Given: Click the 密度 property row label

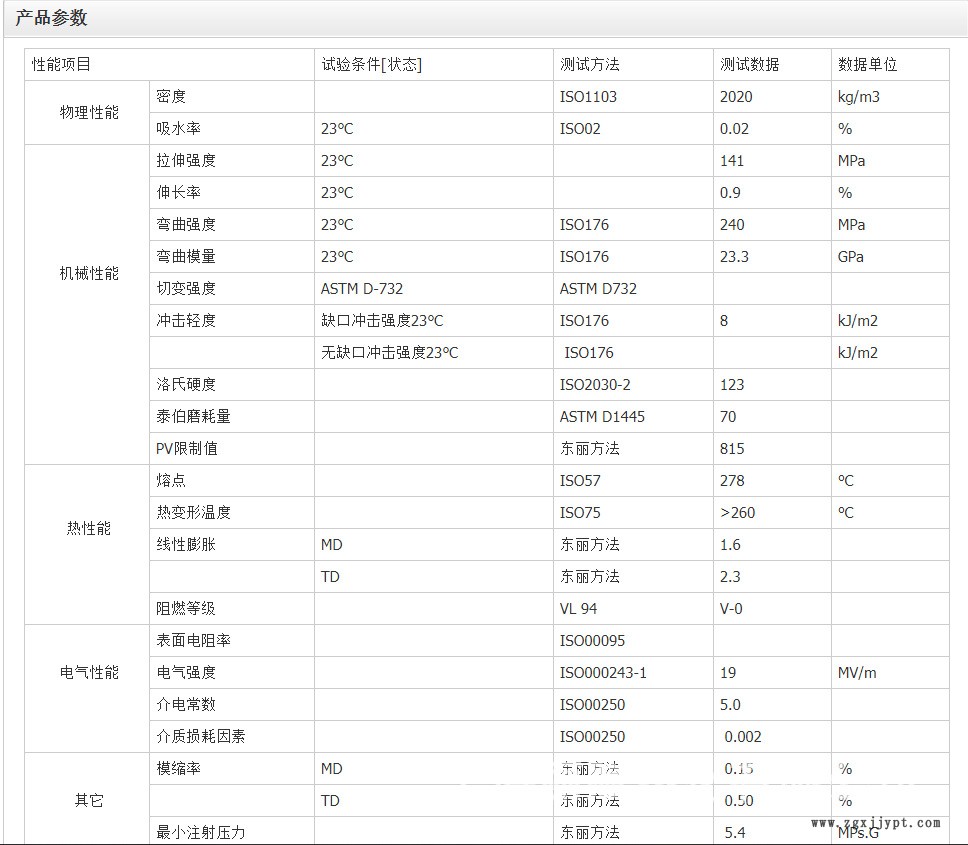Looking at the screenshot, I should [171, 97].
